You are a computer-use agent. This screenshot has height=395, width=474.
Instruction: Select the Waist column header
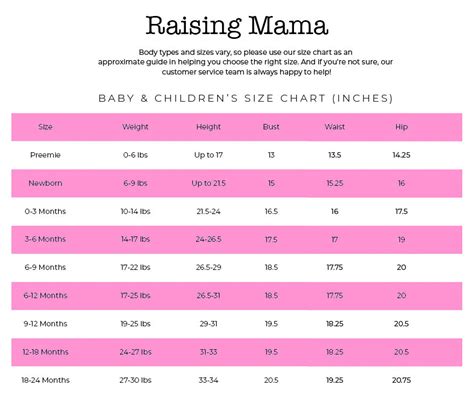(x=335, y=127)
